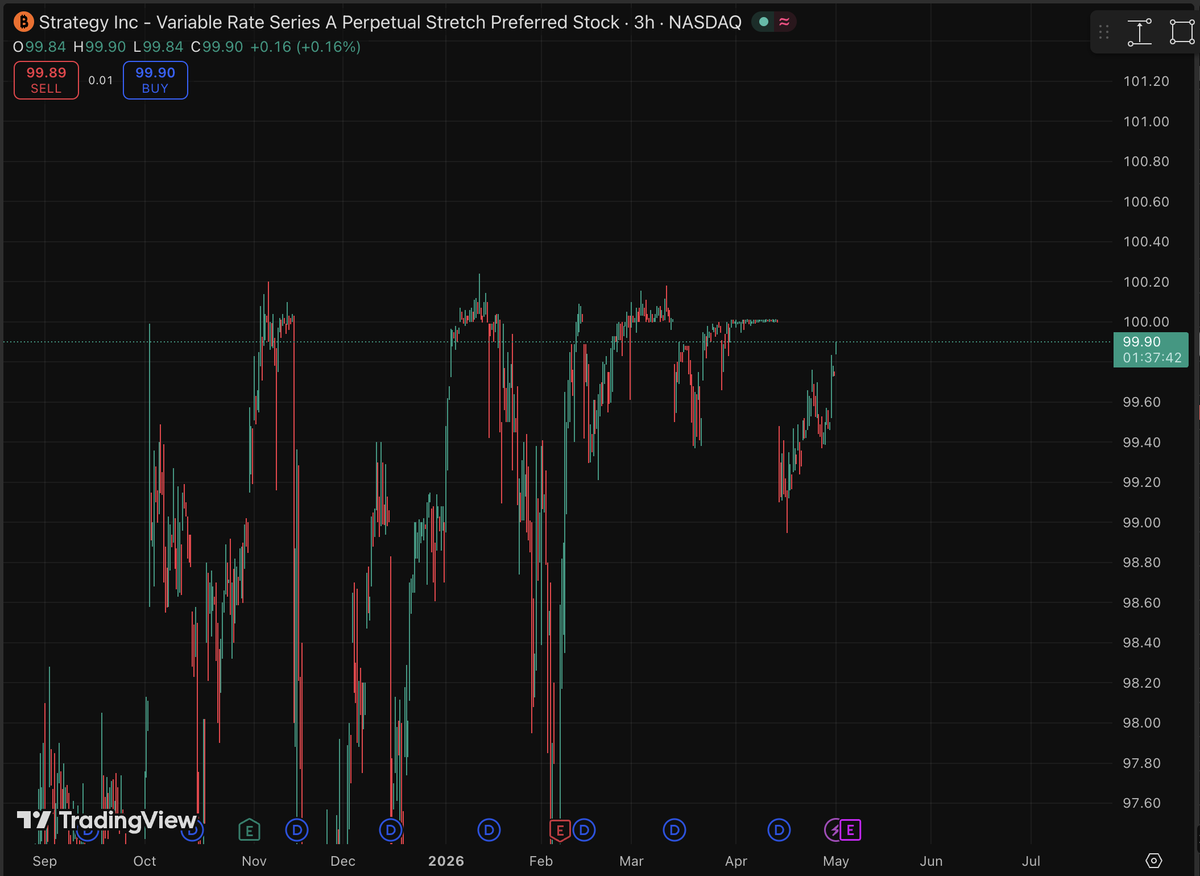Click the Strategy Inc Perpetual Stretch Preferred Stock title

pyautogui.click(x=390, y=21)
